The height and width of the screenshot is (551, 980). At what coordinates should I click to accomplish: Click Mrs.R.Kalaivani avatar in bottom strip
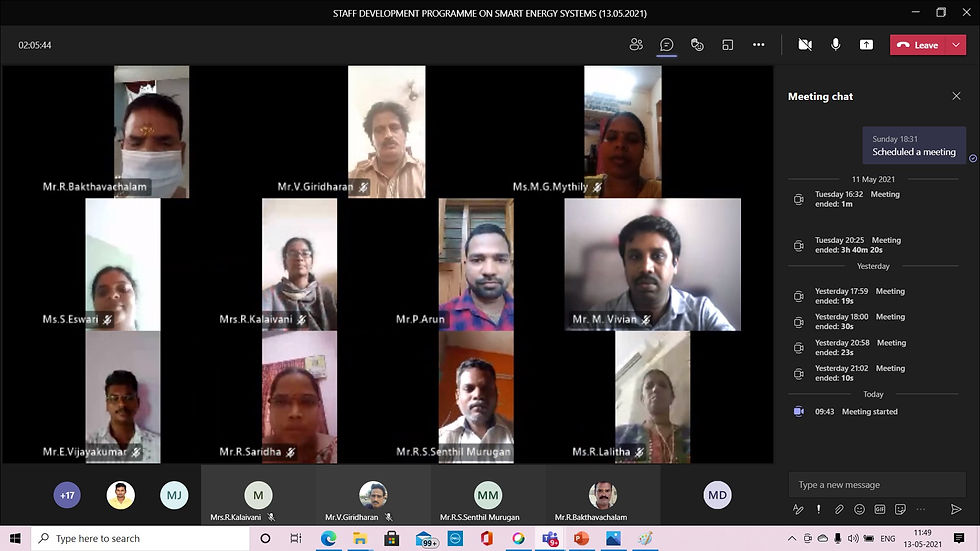258,495
